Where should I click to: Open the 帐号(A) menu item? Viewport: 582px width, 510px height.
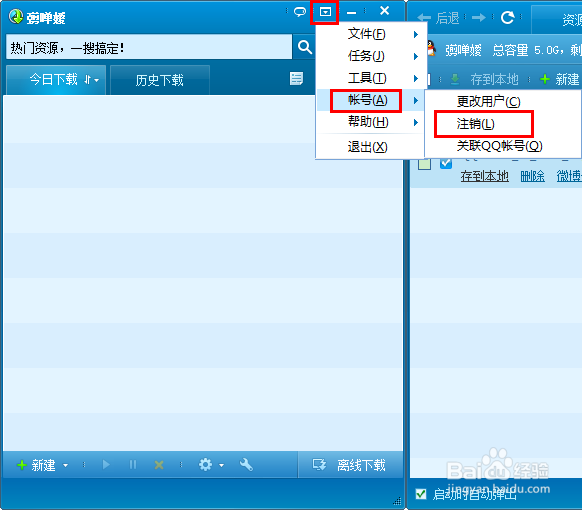(x=368, y=100)
